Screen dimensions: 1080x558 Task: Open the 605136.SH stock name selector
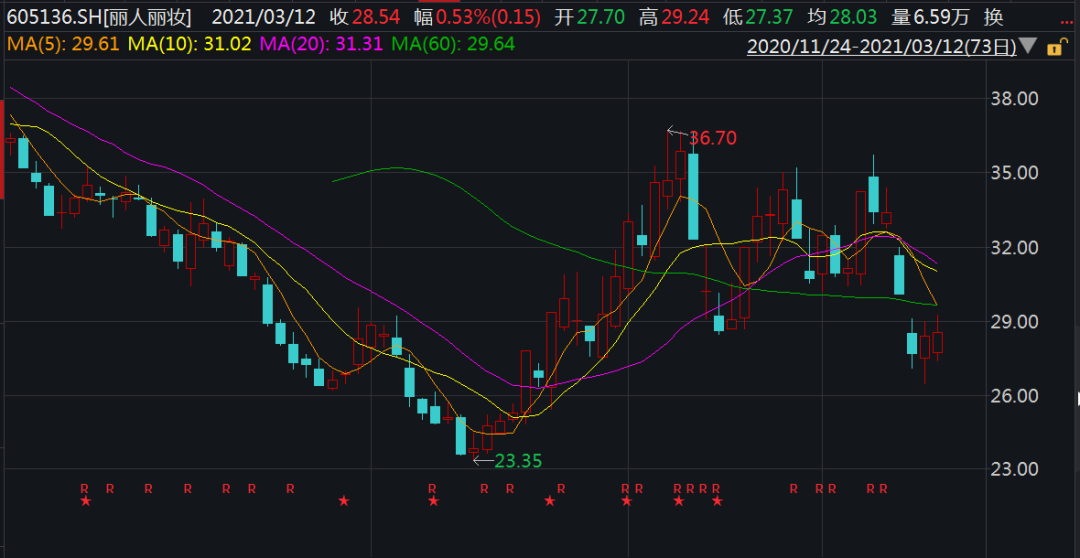pos(100,17)
